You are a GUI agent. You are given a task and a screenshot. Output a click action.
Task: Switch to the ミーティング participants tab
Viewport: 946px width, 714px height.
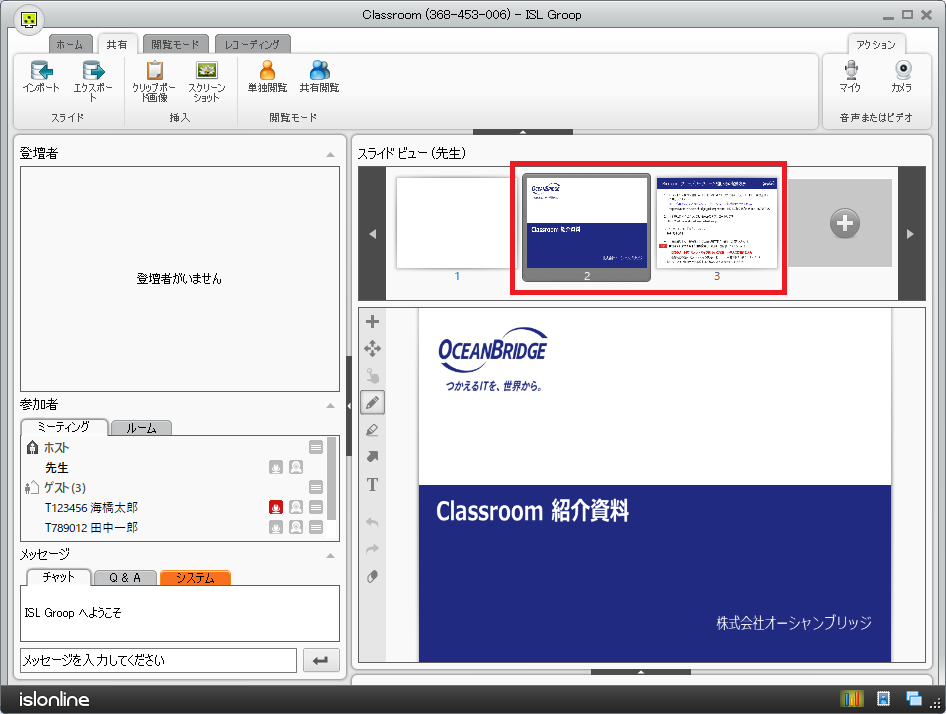(x=65, y=427)
